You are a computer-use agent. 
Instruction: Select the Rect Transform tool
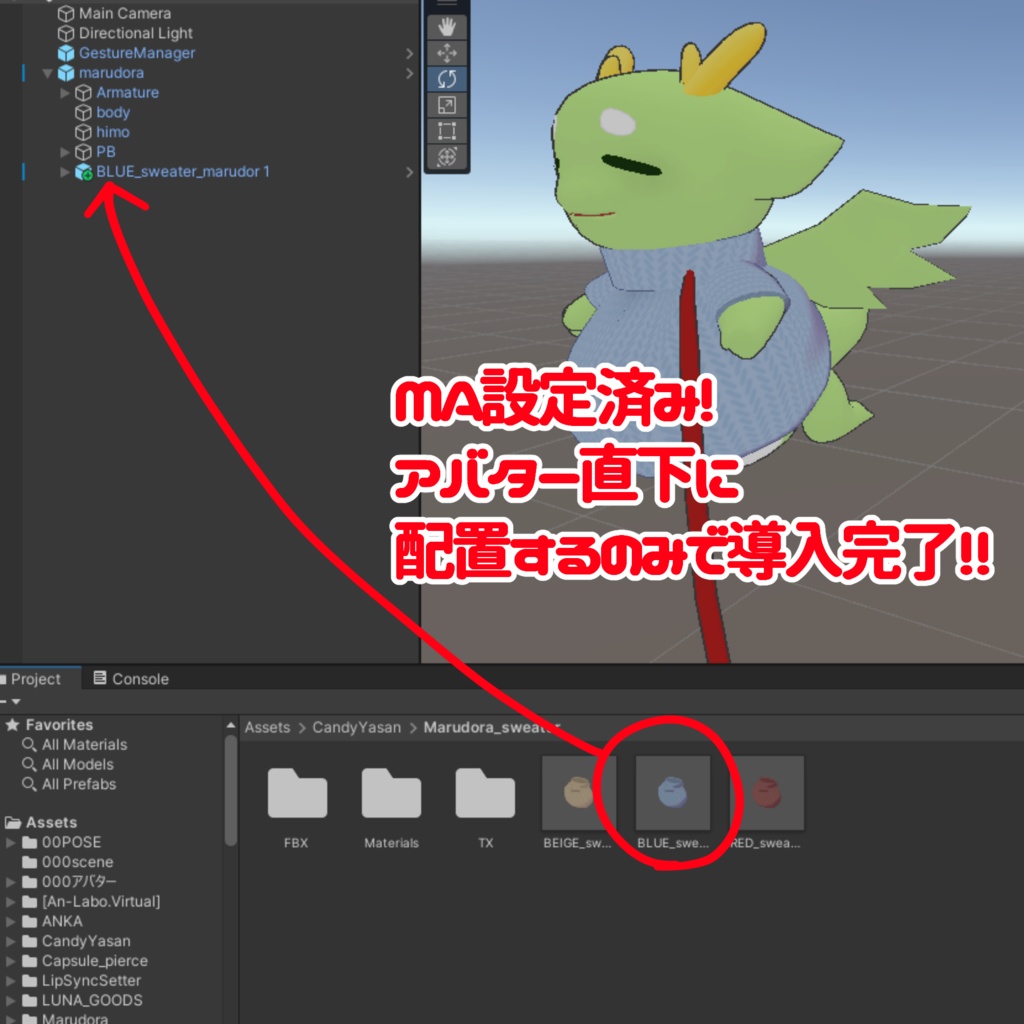pos(447,130)
